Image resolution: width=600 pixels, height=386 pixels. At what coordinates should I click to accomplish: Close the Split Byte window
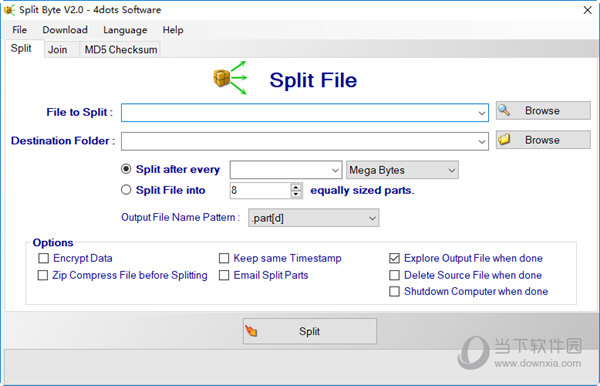coord(587,10)
